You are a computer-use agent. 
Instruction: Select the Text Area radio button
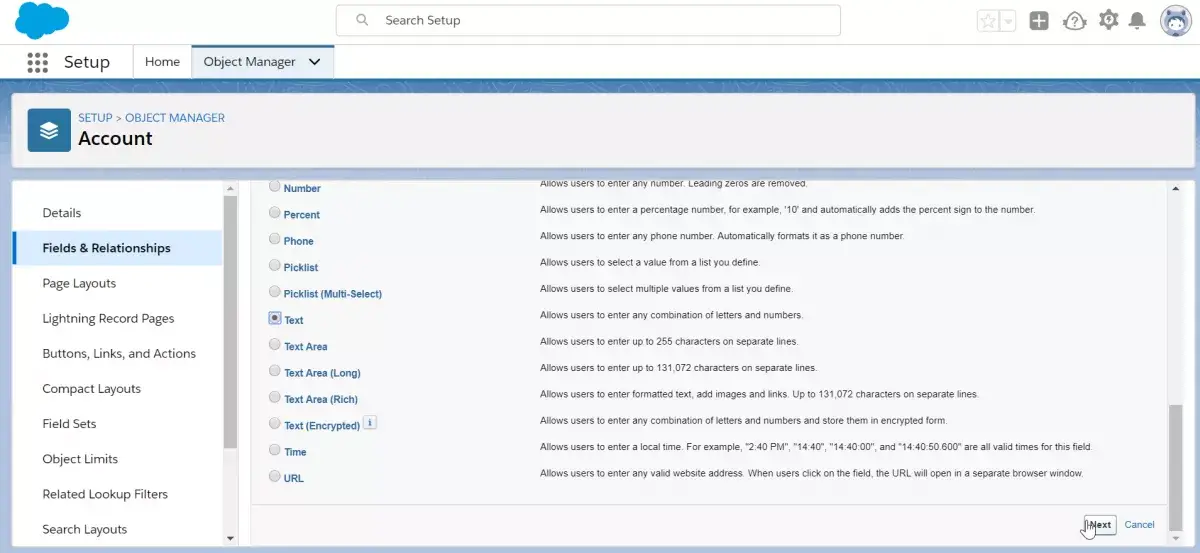275,344
